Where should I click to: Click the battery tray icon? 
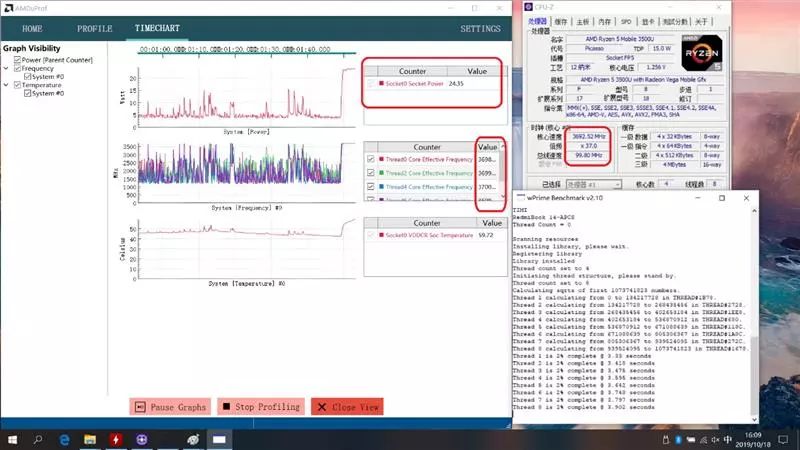(691, 440)
